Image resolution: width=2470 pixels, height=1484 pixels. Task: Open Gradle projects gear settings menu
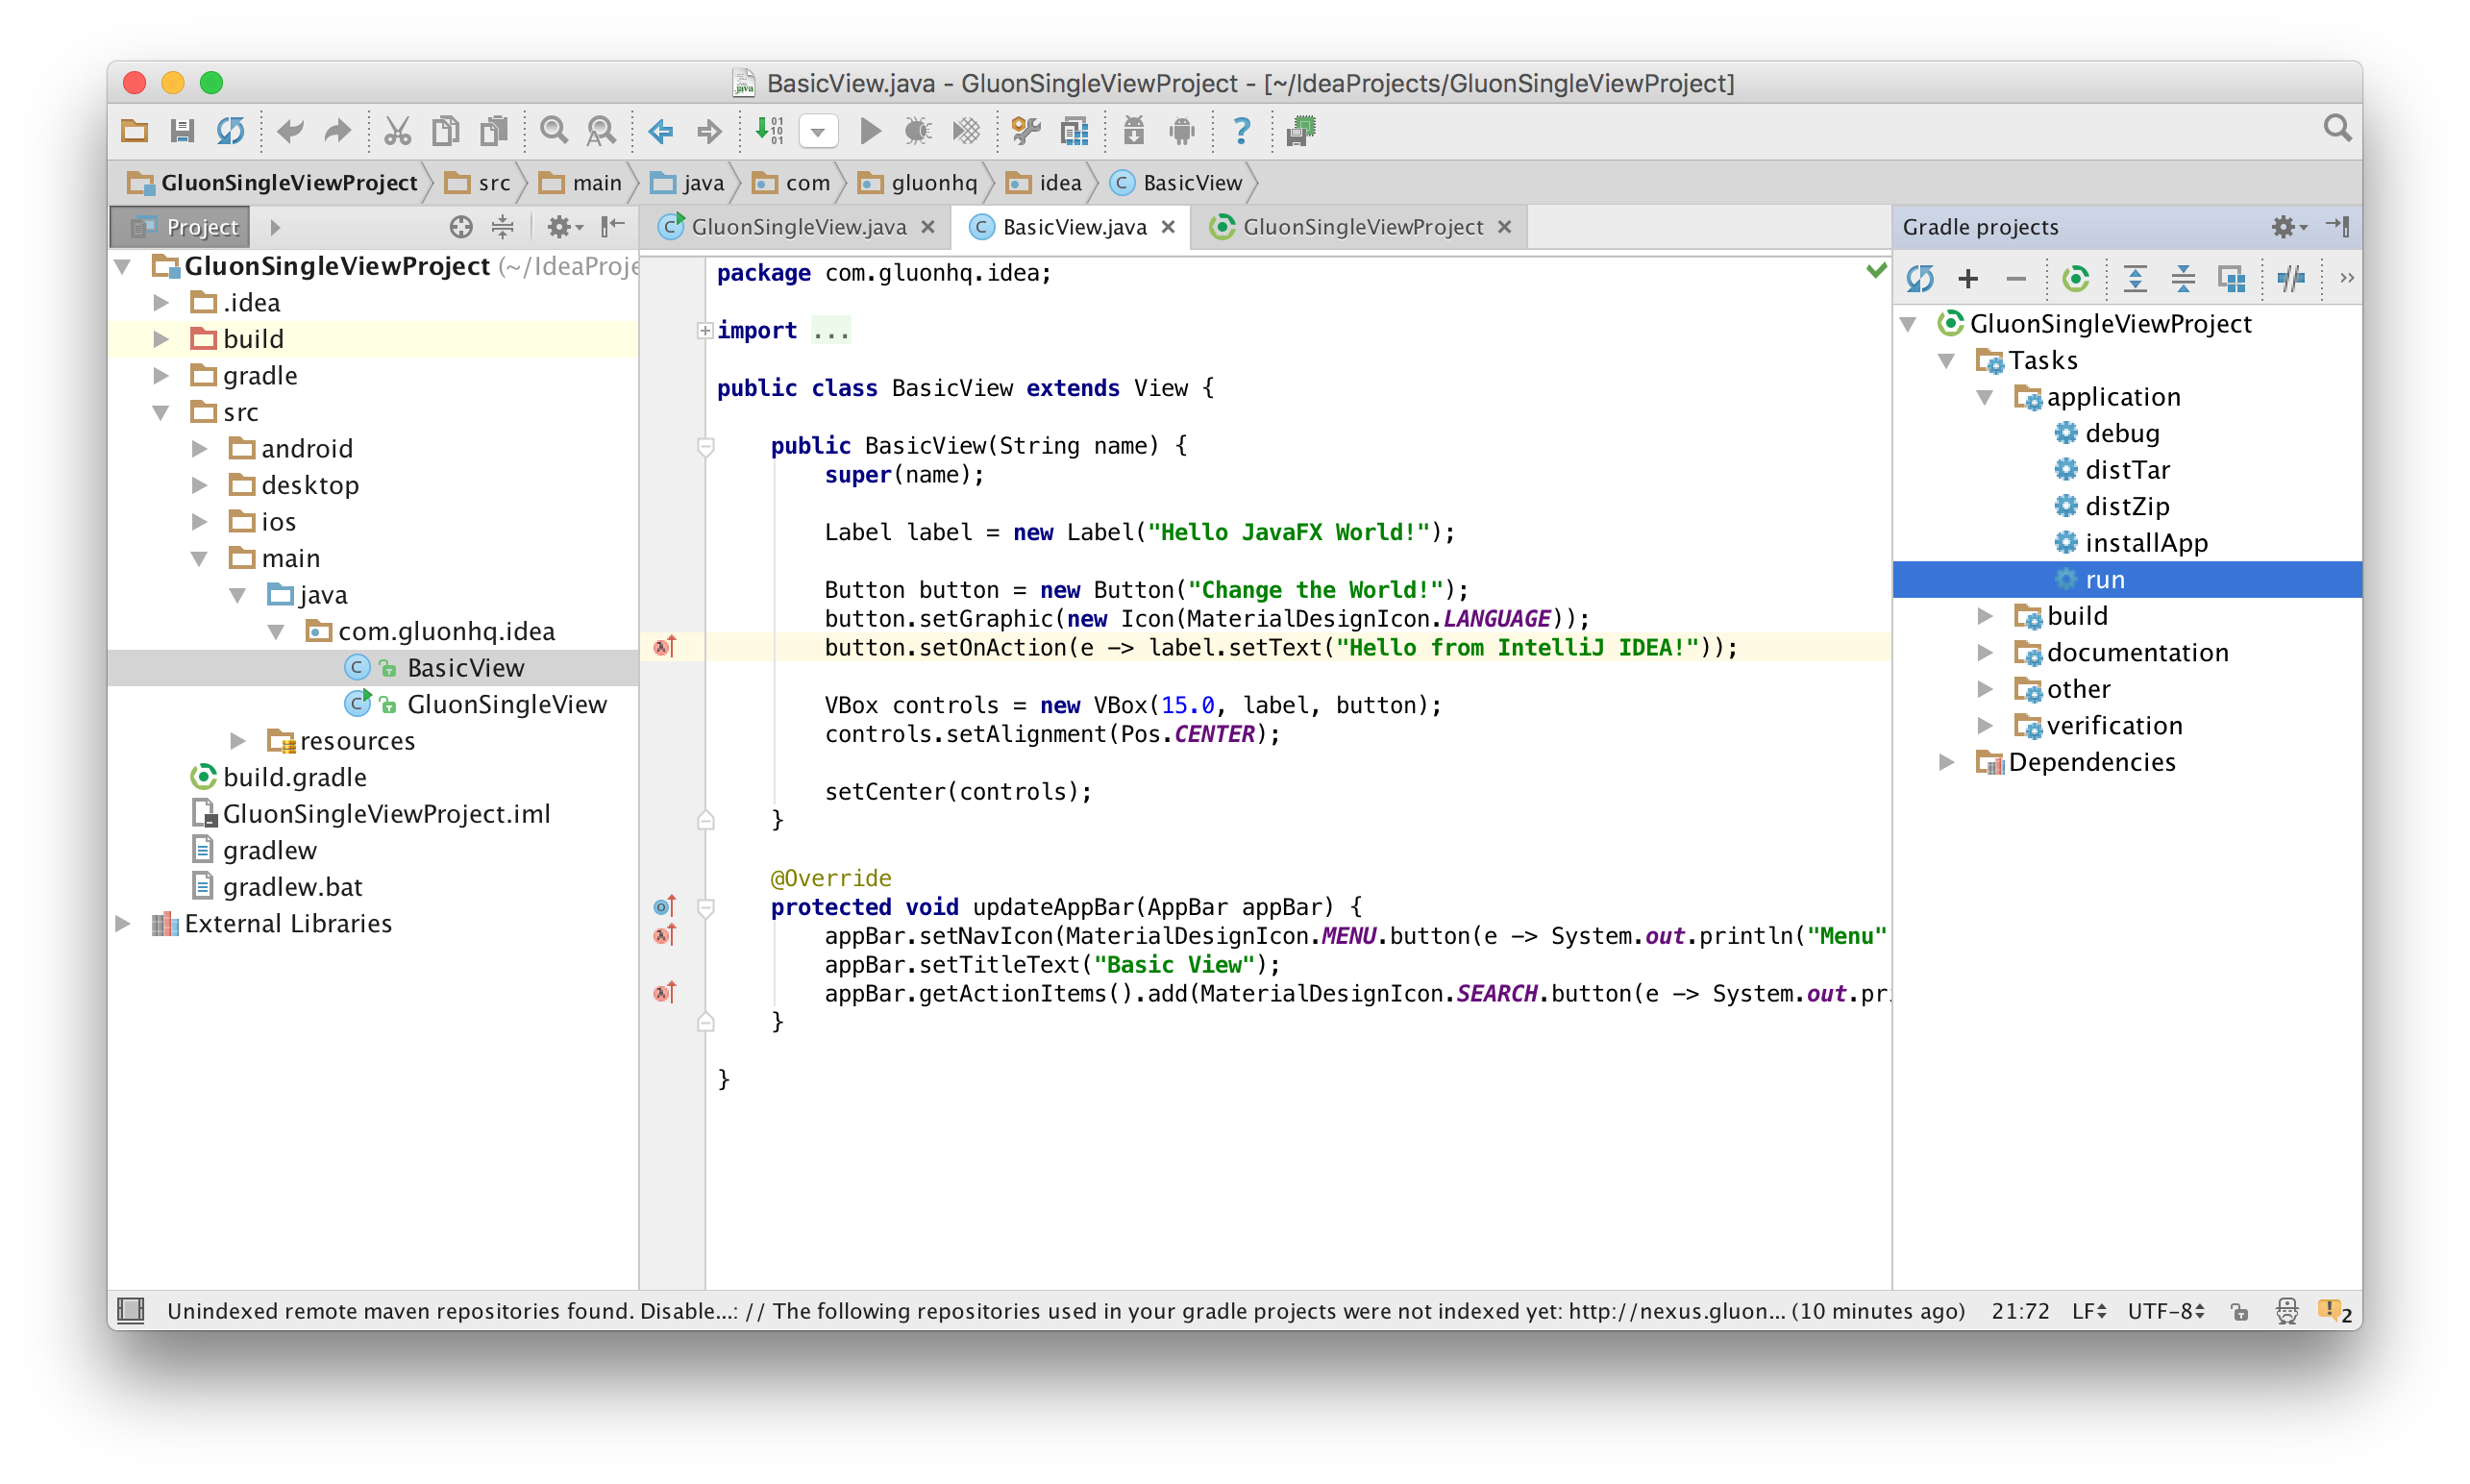(2287, 227)
